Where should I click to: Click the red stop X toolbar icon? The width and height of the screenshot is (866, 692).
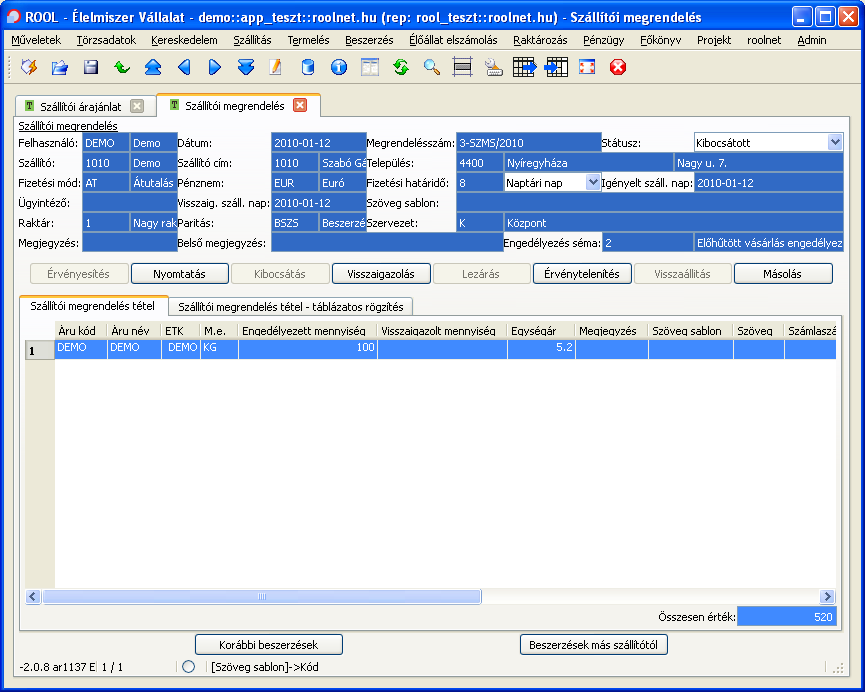(x=617, y=67)
